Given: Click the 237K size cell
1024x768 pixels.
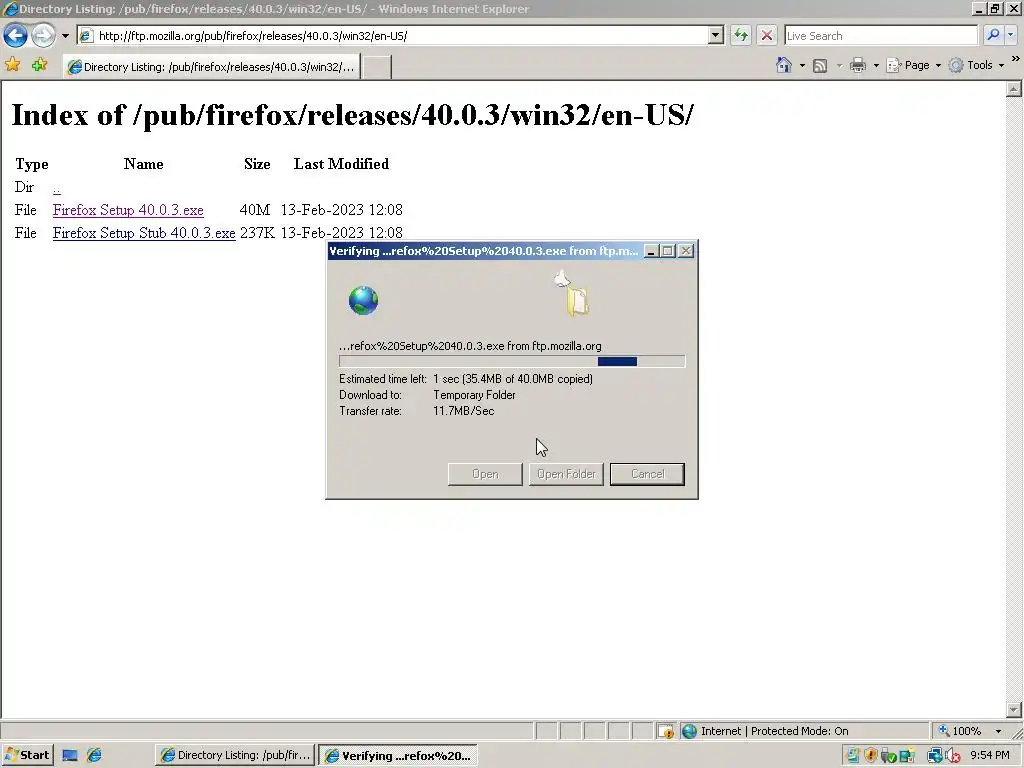Looking at the screenshot, I should [x=257, y=233].
